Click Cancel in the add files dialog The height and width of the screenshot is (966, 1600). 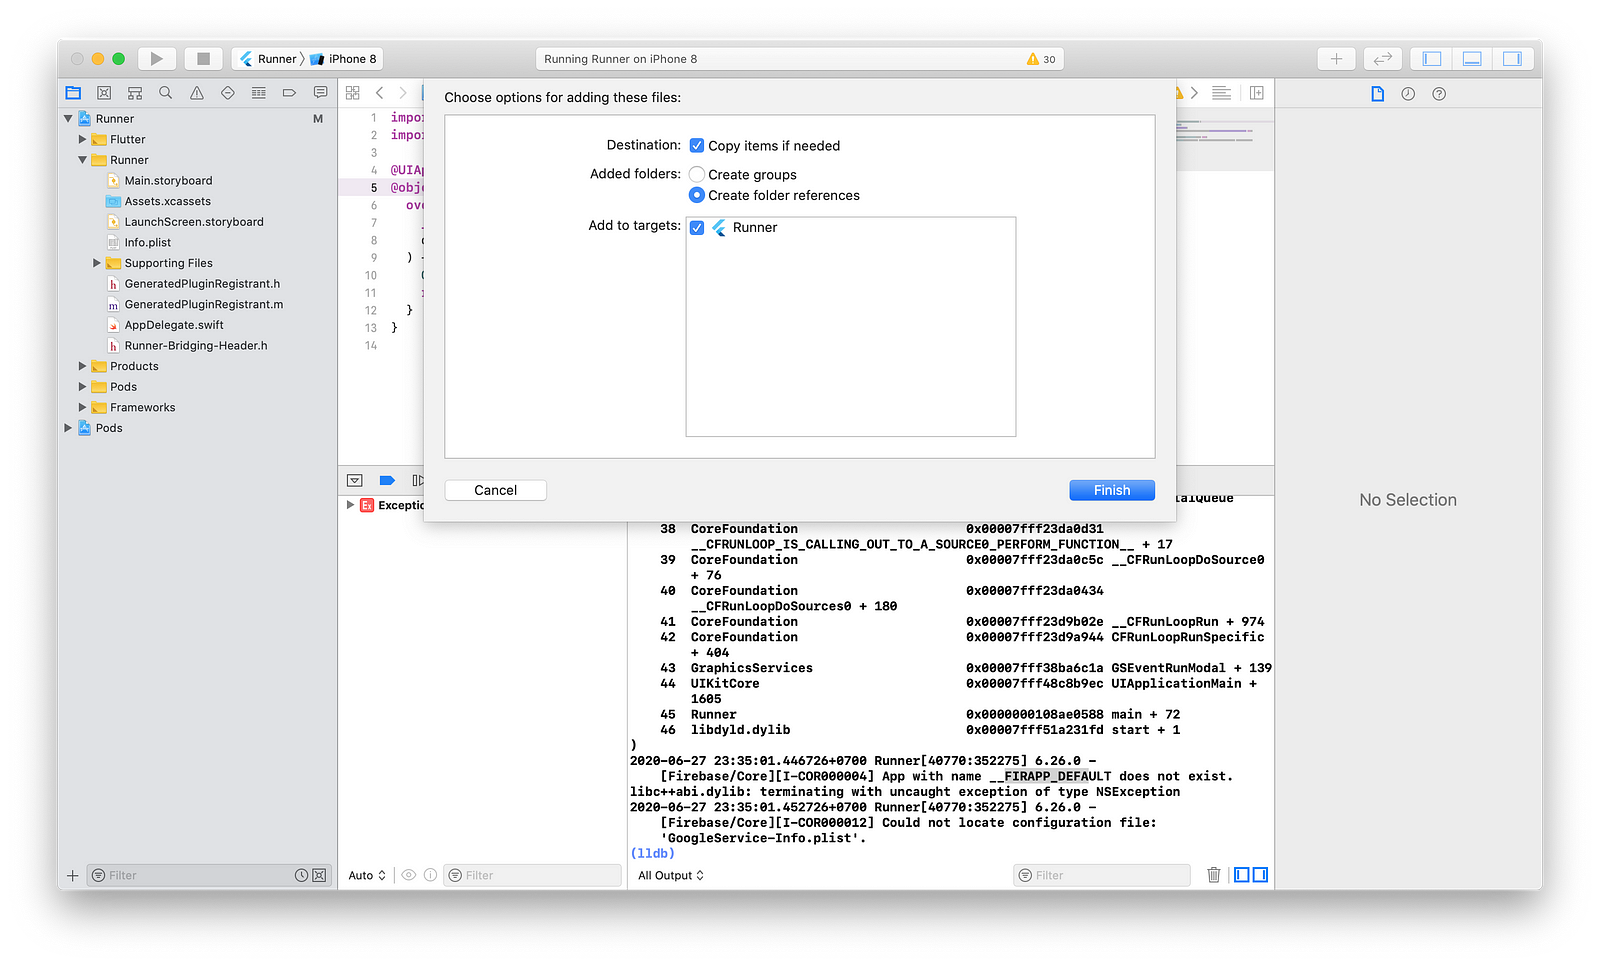(496, 490)
